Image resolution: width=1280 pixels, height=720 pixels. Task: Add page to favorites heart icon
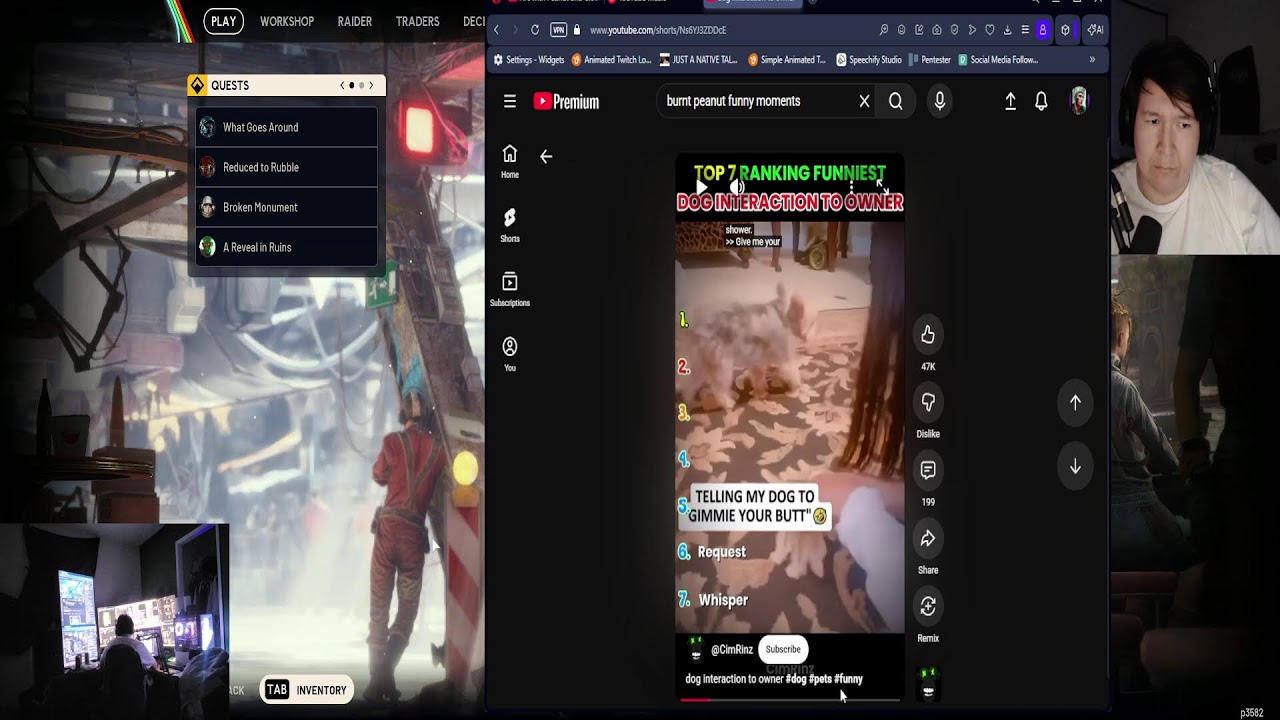click(990, 30)
